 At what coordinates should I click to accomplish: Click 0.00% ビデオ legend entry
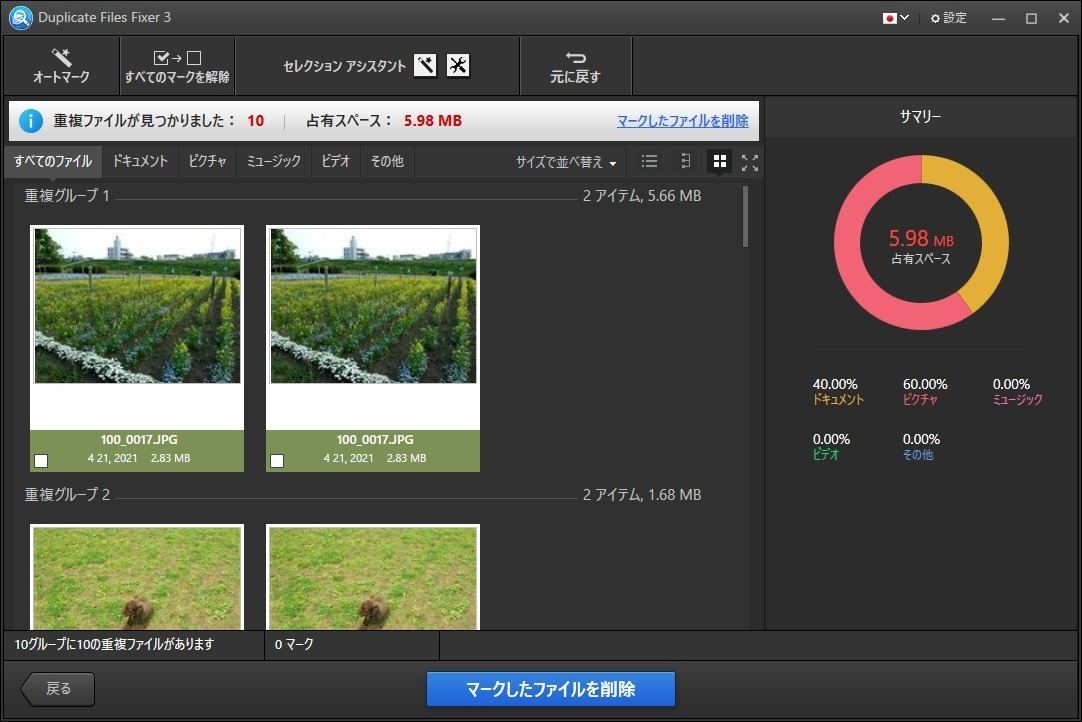point(831,447)
